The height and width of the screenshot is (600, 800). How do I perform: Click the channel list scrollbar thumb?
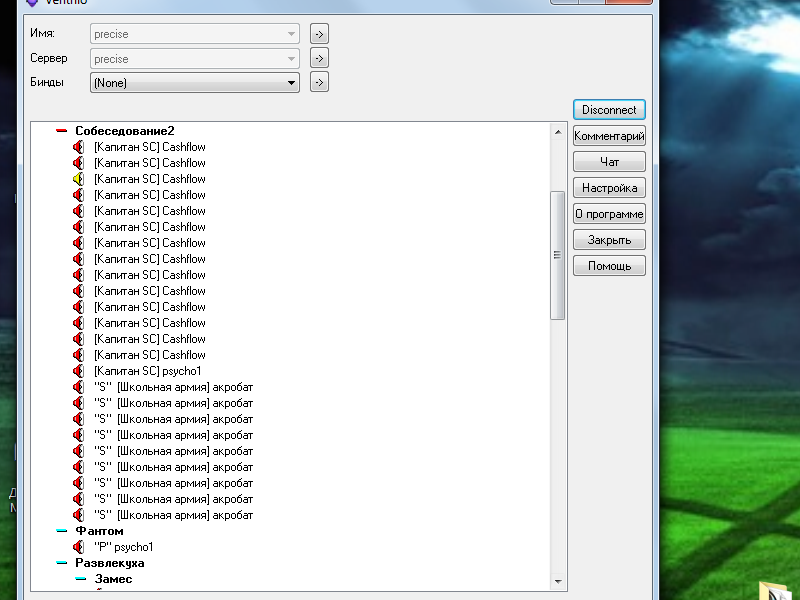point(558,255)
